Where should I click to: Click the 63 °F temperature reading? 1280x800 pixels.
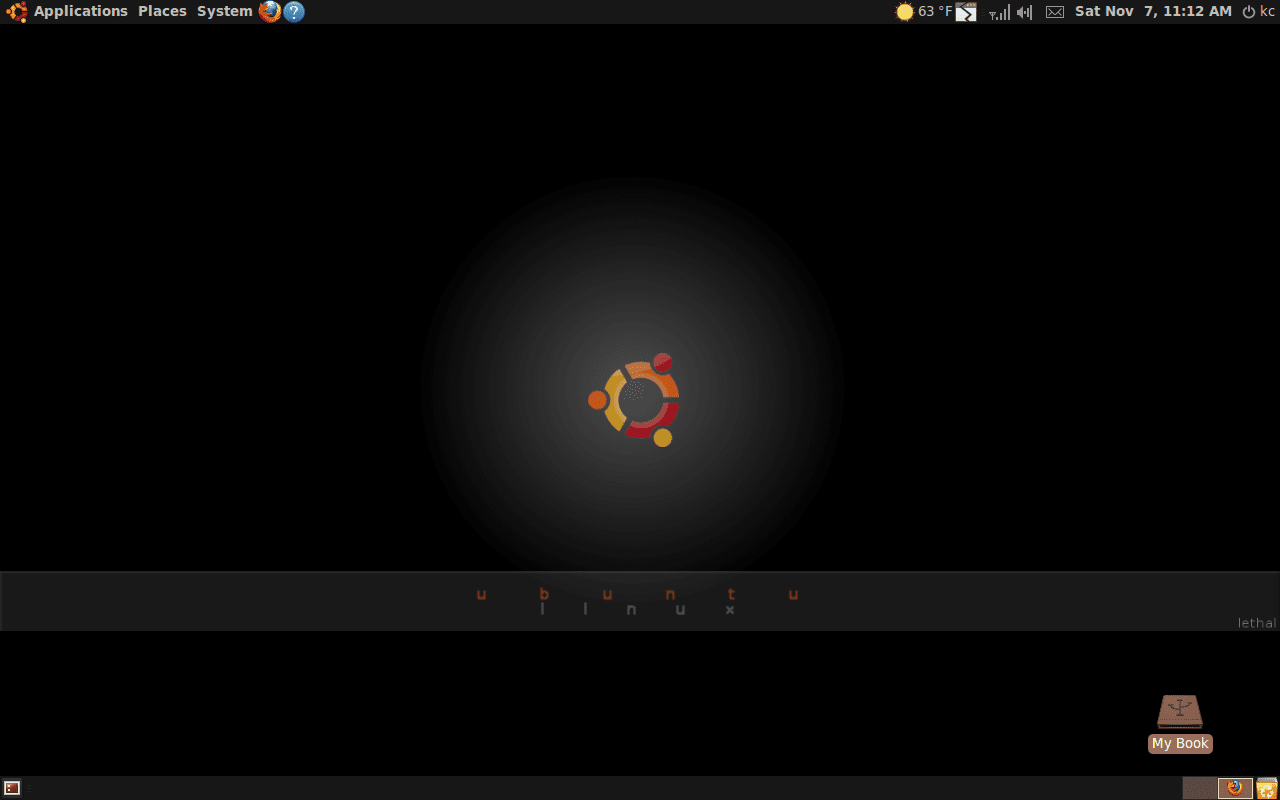pos(935,11)
